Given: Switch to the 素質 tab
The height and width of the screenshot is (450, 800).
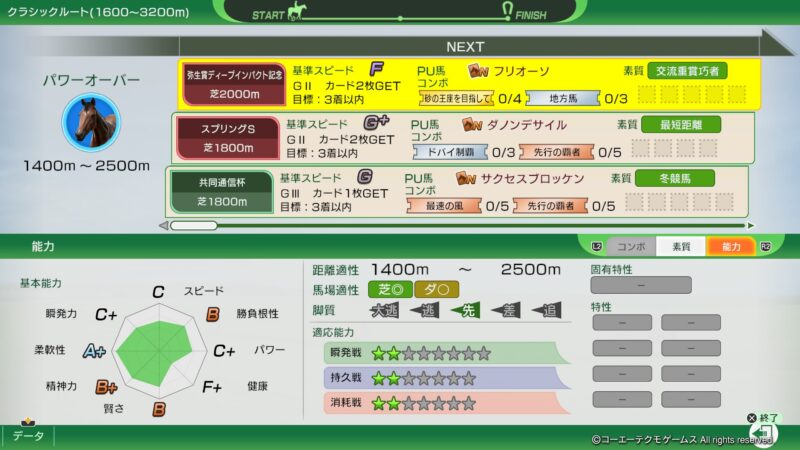Looking at the screenshot, I should tap(681, 246).
